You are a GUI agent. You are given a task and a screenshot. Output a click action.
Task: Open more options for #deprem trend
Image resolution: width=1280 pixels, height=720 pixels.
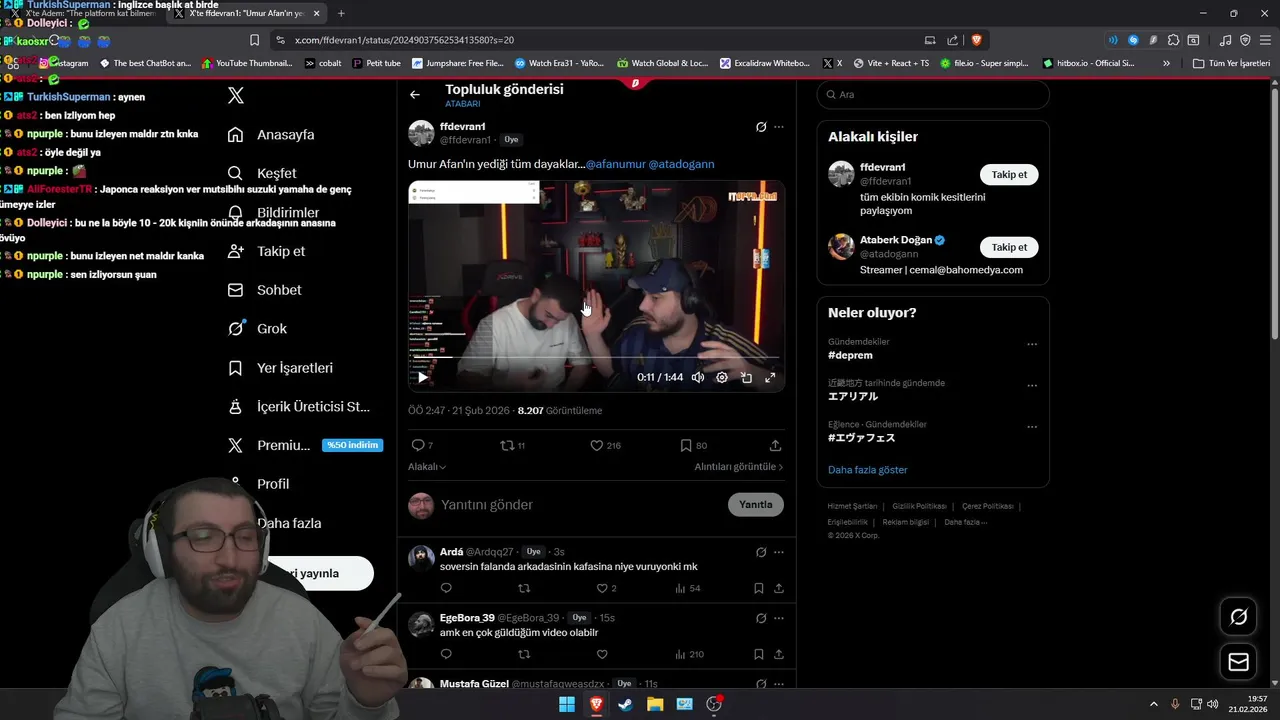coord(1032,344)
